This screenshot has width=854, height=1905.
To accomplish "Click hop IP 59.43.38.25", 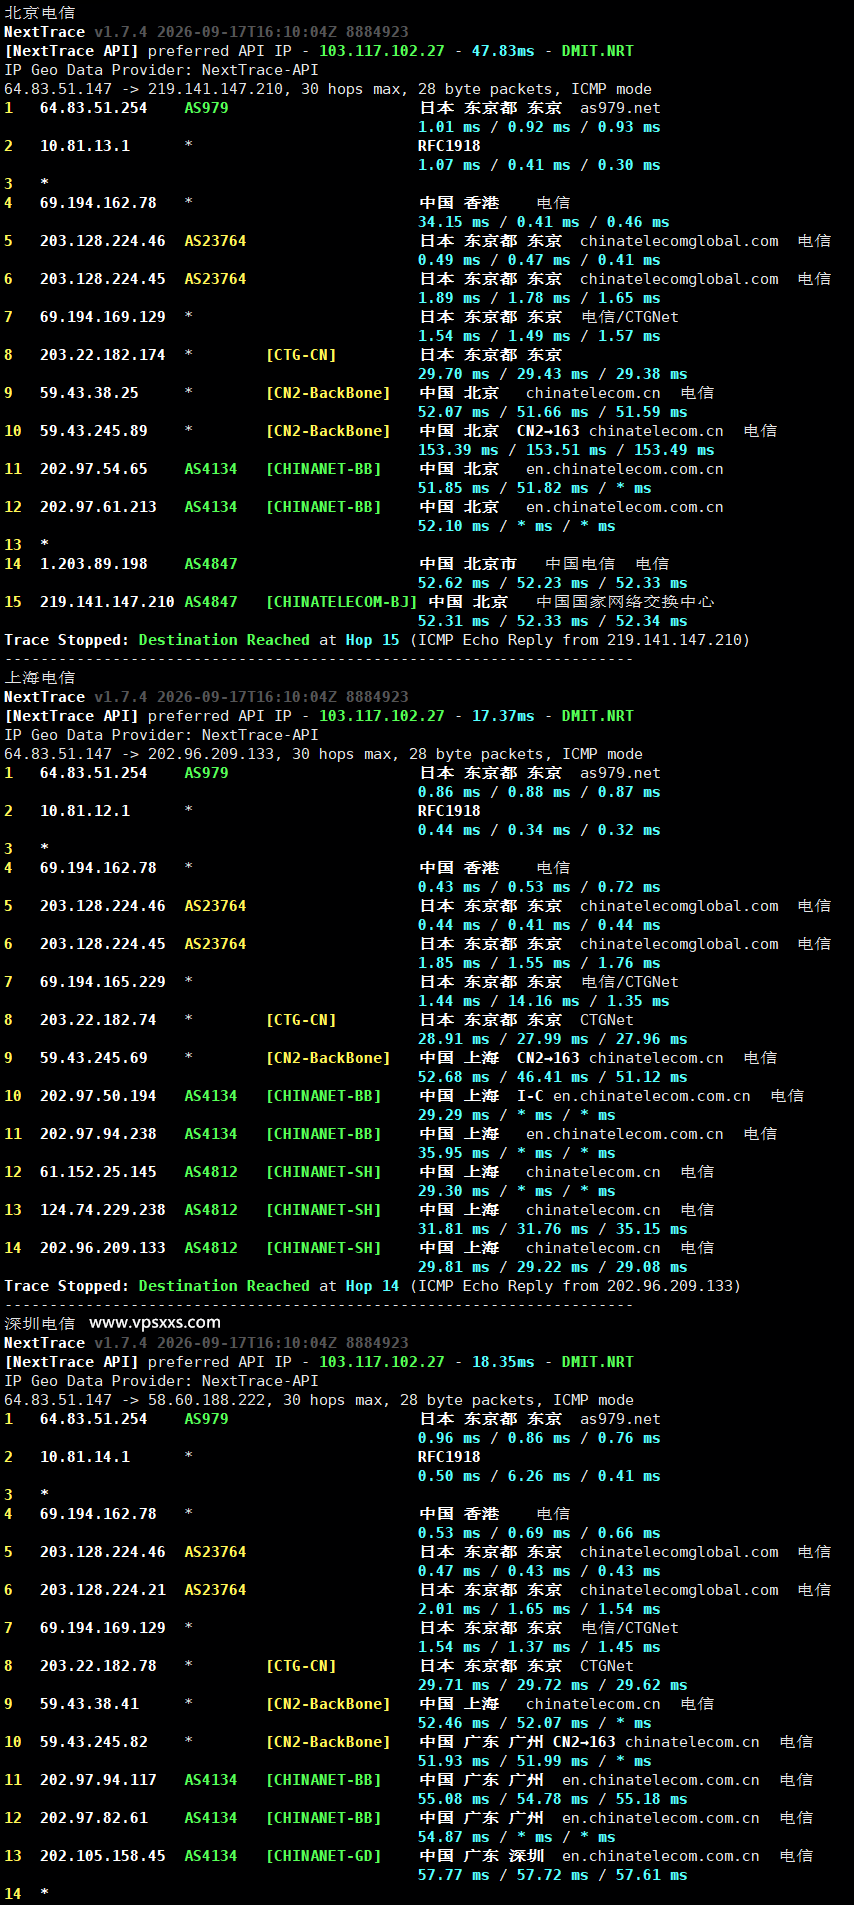I will point(89,393).
